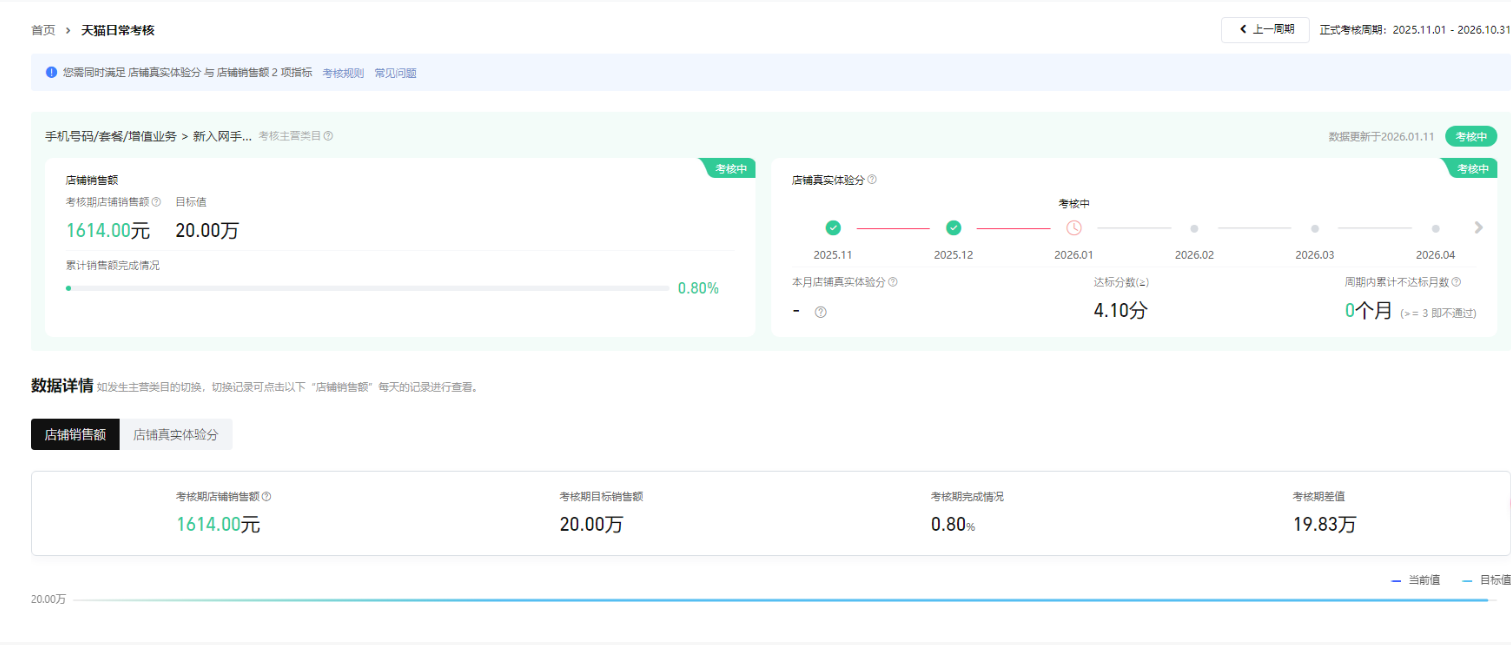Click help icon next to 考核主营类目
1511x645 pixels.
pos(328,136)
